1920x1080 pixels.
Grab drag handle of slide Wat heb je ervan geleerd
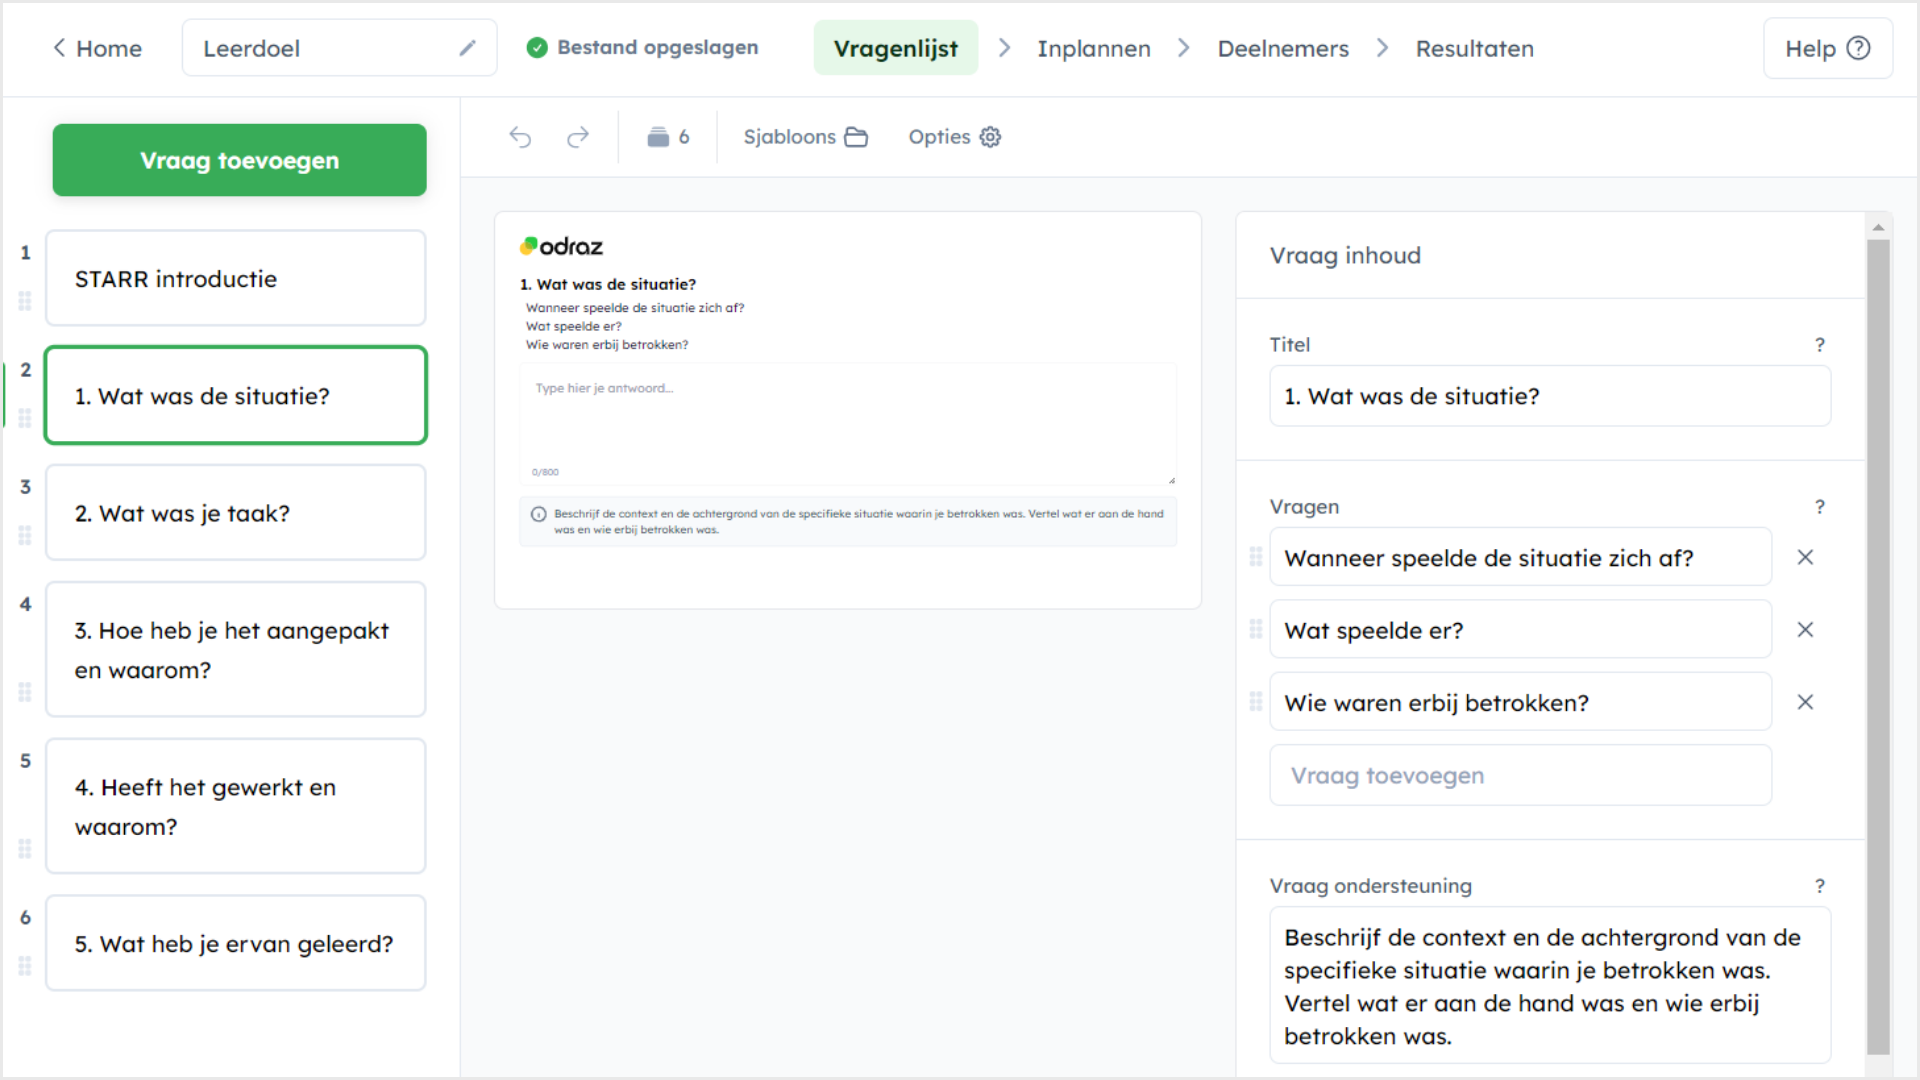click(25, 966)
